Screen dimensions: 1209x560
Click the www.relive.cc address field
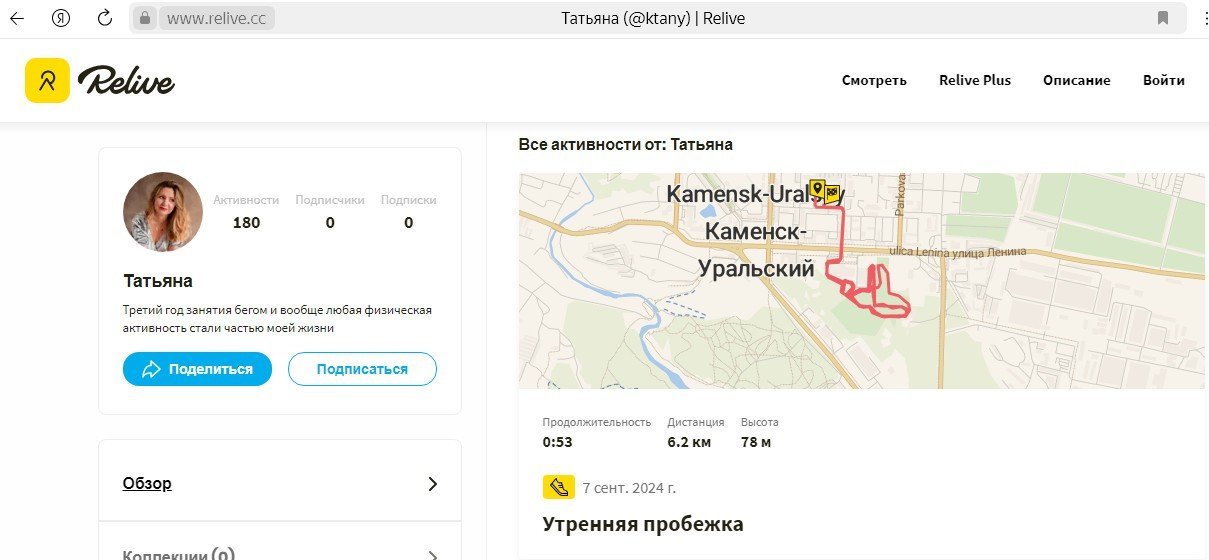point(216,18)
